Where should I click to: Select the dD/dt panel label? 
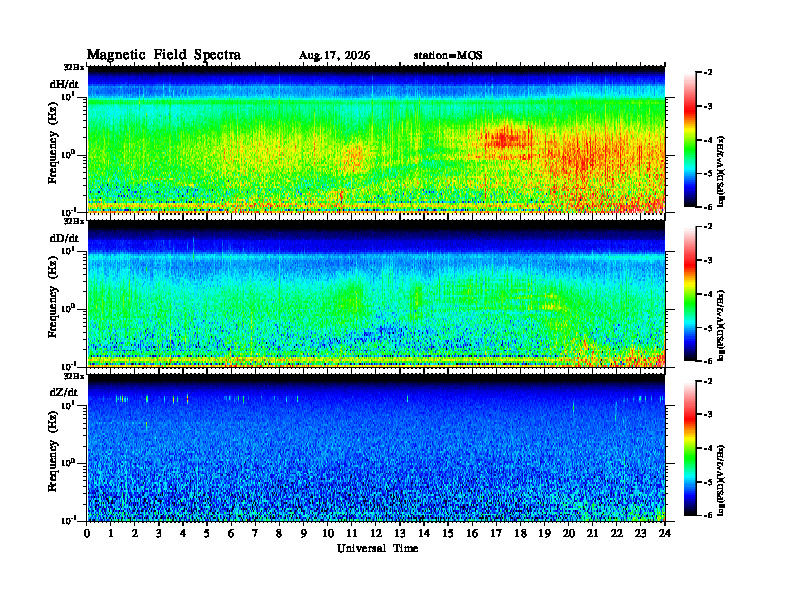tap(64, 238)
